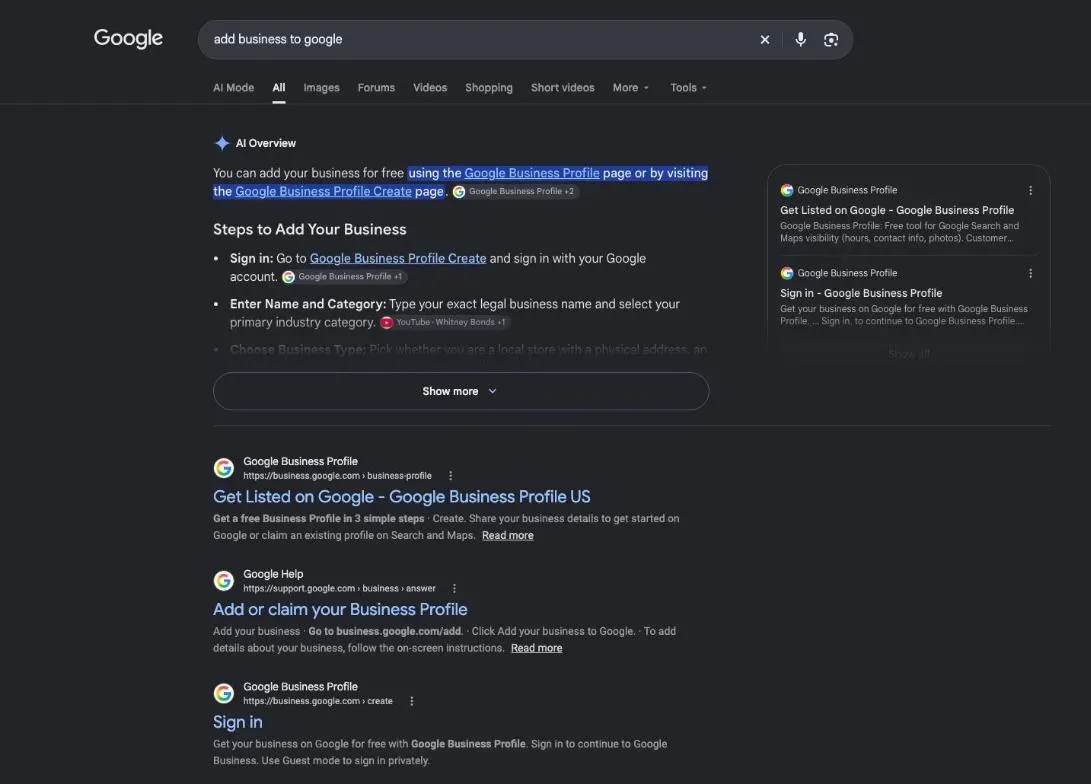Open the Sign in search result title
The height and width of the screenshot is (784, 1091).
pyautogui.click(x=238, y=722)
